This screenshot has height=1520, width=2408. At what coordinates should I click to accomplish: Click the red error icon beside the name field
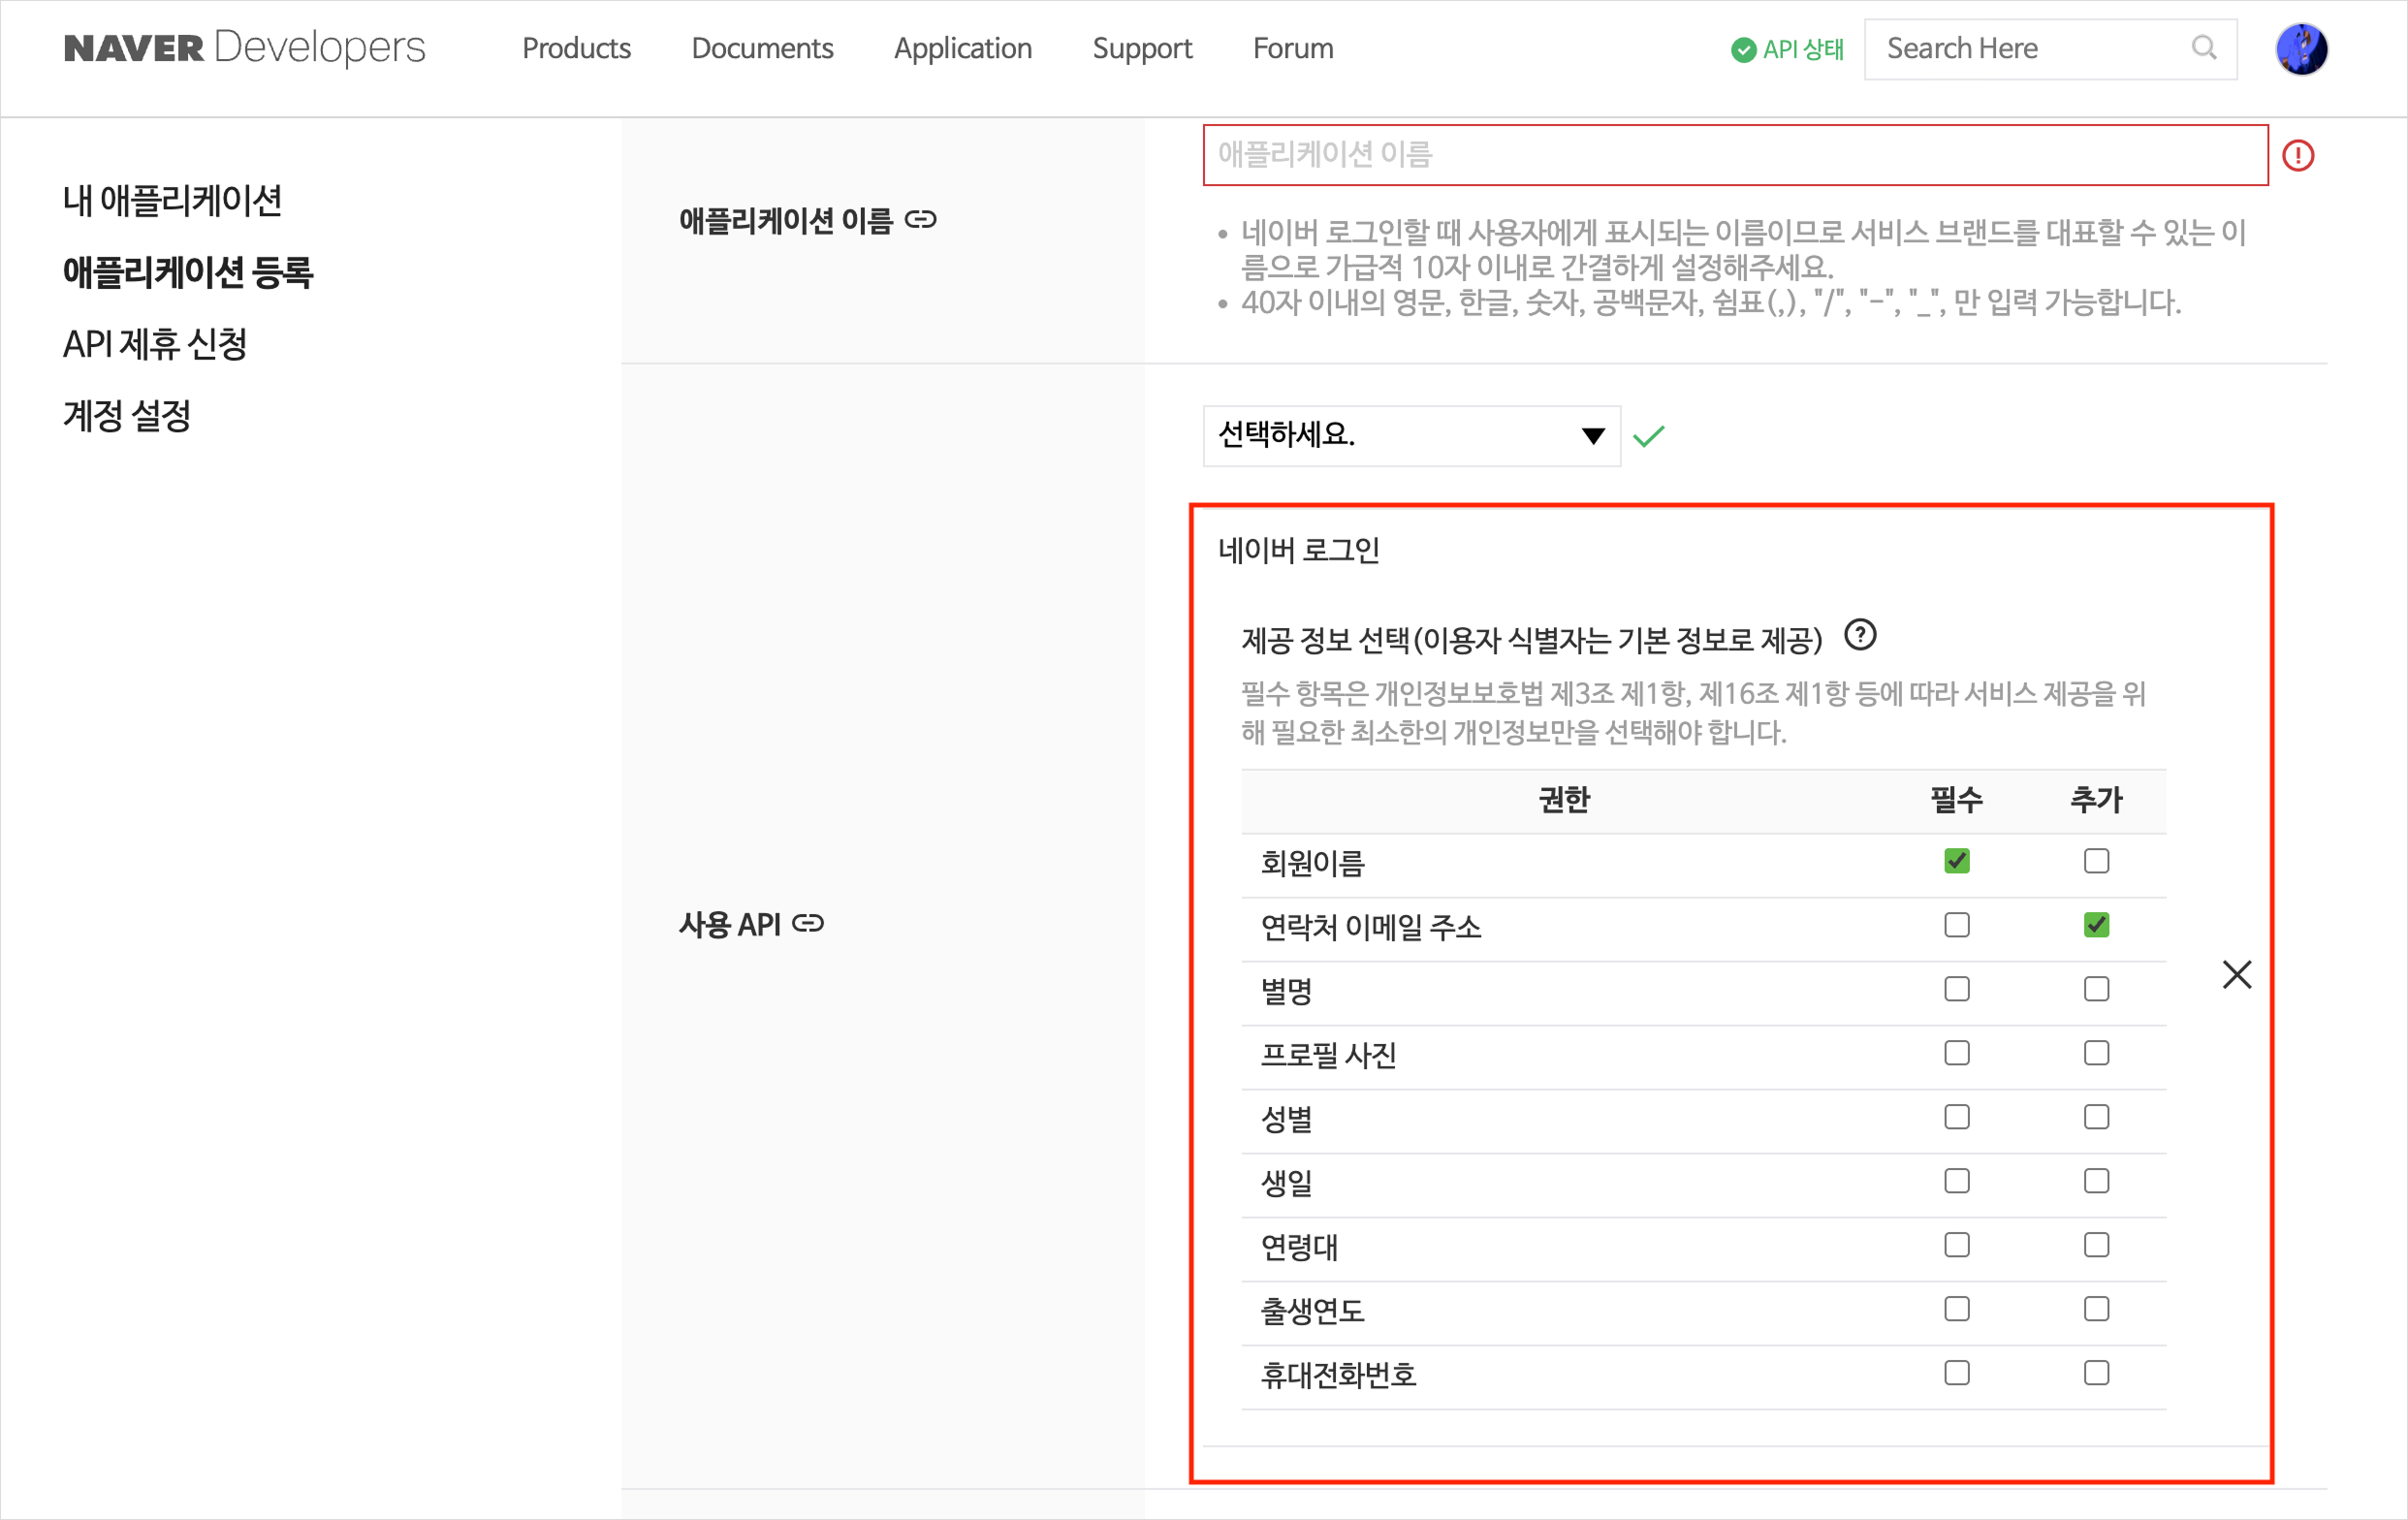[2299, 155]
